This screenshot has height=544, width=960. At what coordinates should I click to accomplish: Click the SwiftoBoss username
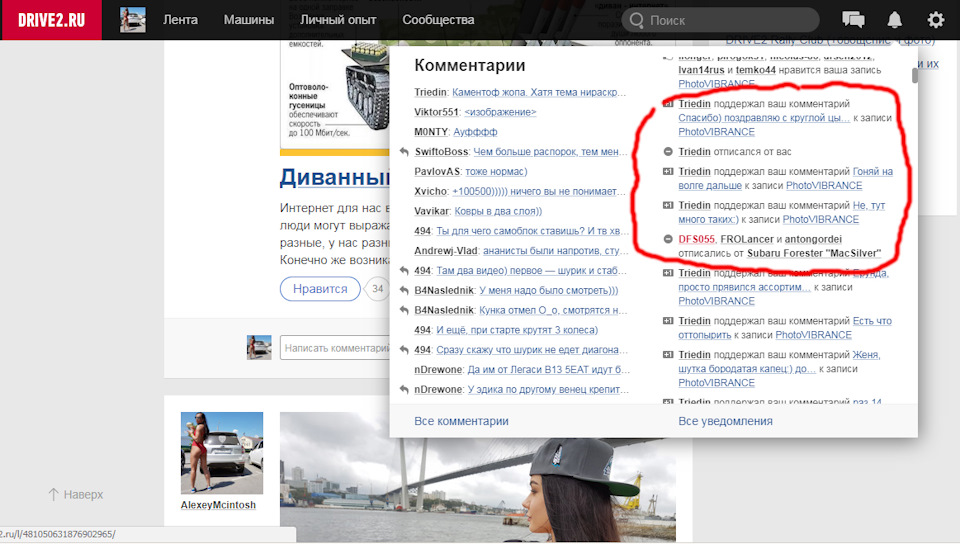[441, 152]
